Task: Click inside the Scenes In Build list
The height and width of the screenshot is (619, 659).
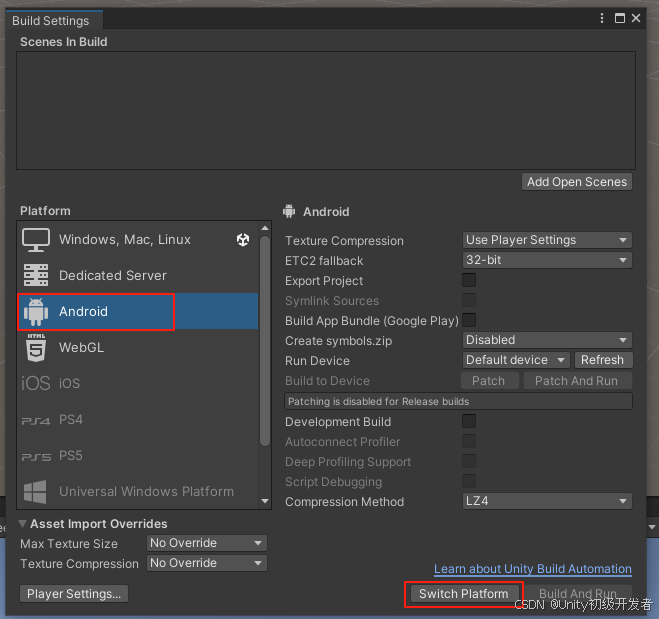Action: click(x=326, y=111)
